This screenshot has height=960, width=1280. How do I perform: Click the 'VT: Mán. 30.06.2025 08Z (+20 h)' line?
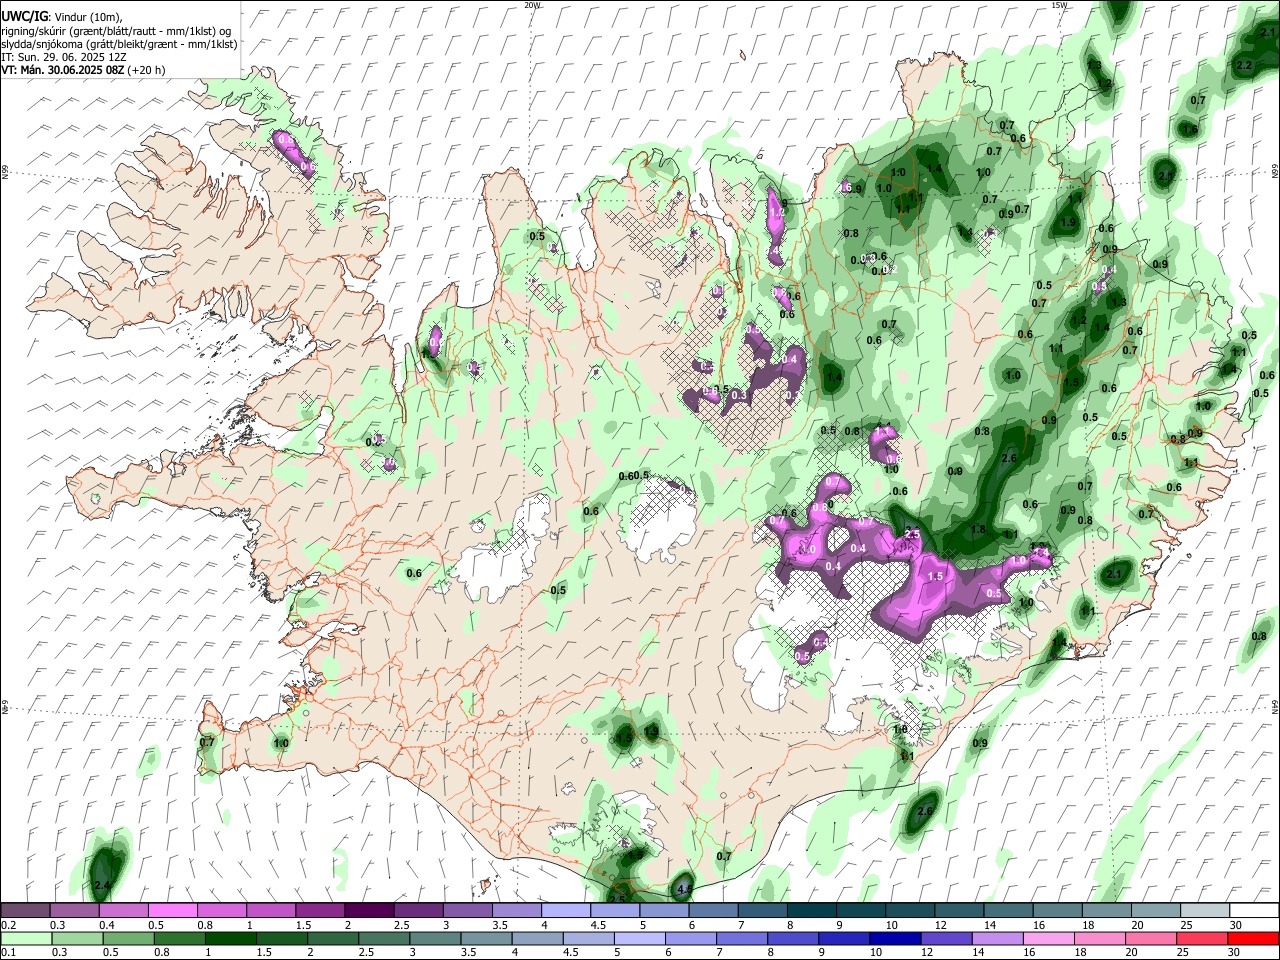coord(83,70)
